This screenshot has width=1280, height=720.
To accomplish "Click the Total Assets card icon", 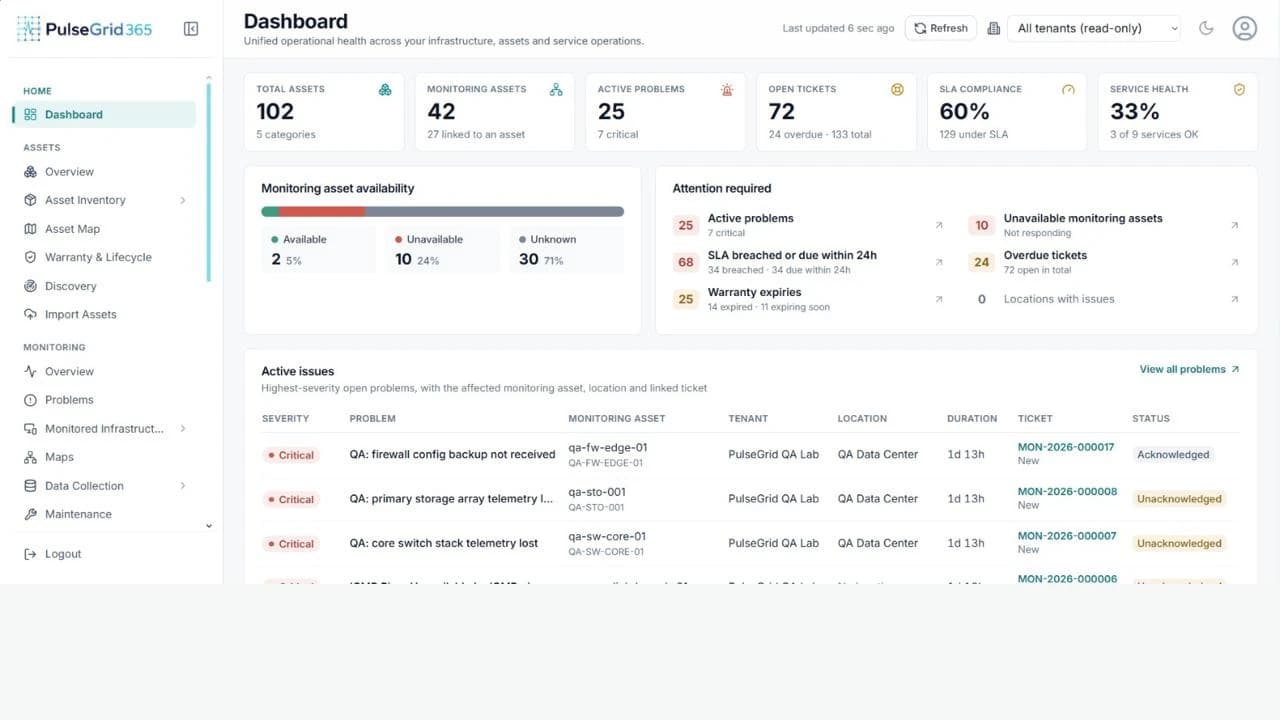I will [x=385, y=90].
